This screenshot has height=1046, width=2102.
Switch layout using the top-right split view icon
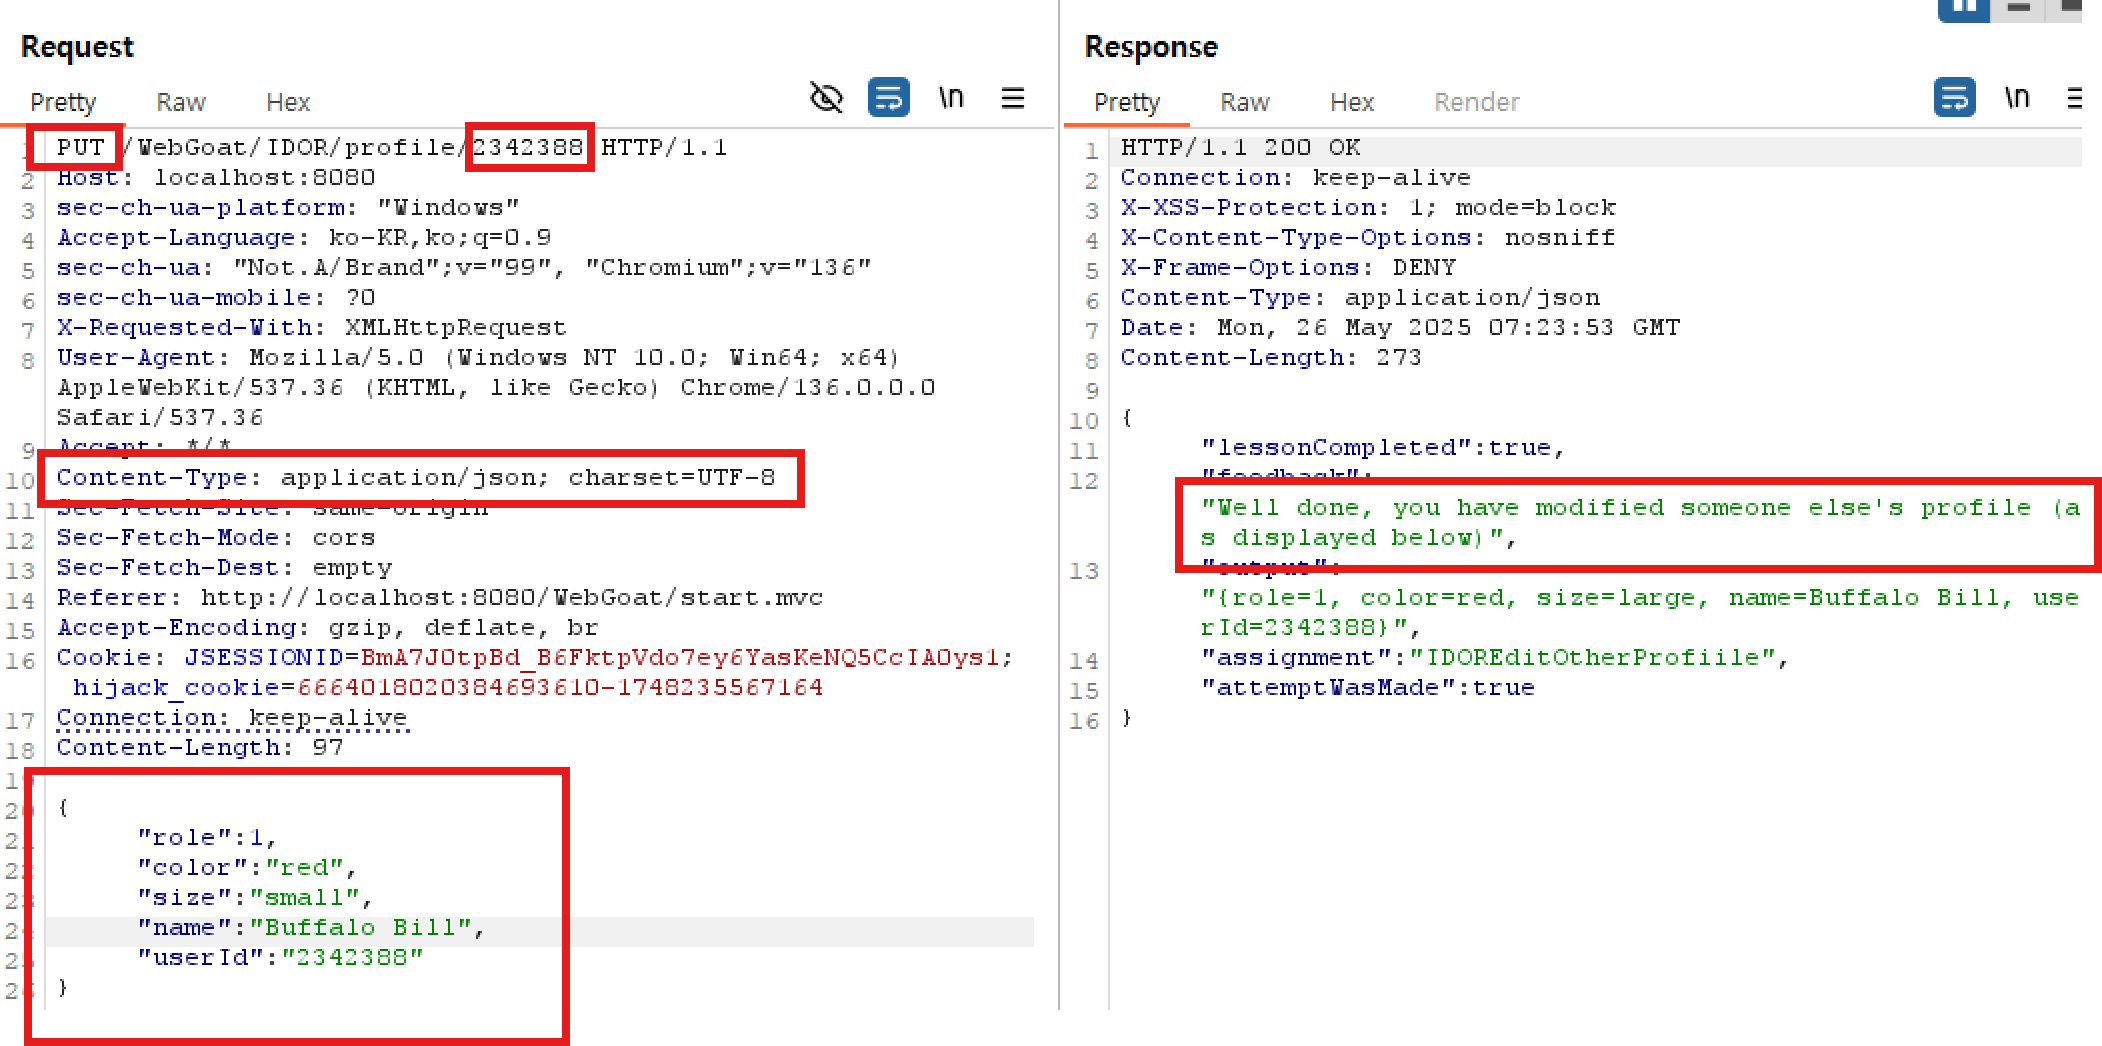point(1964,8)
